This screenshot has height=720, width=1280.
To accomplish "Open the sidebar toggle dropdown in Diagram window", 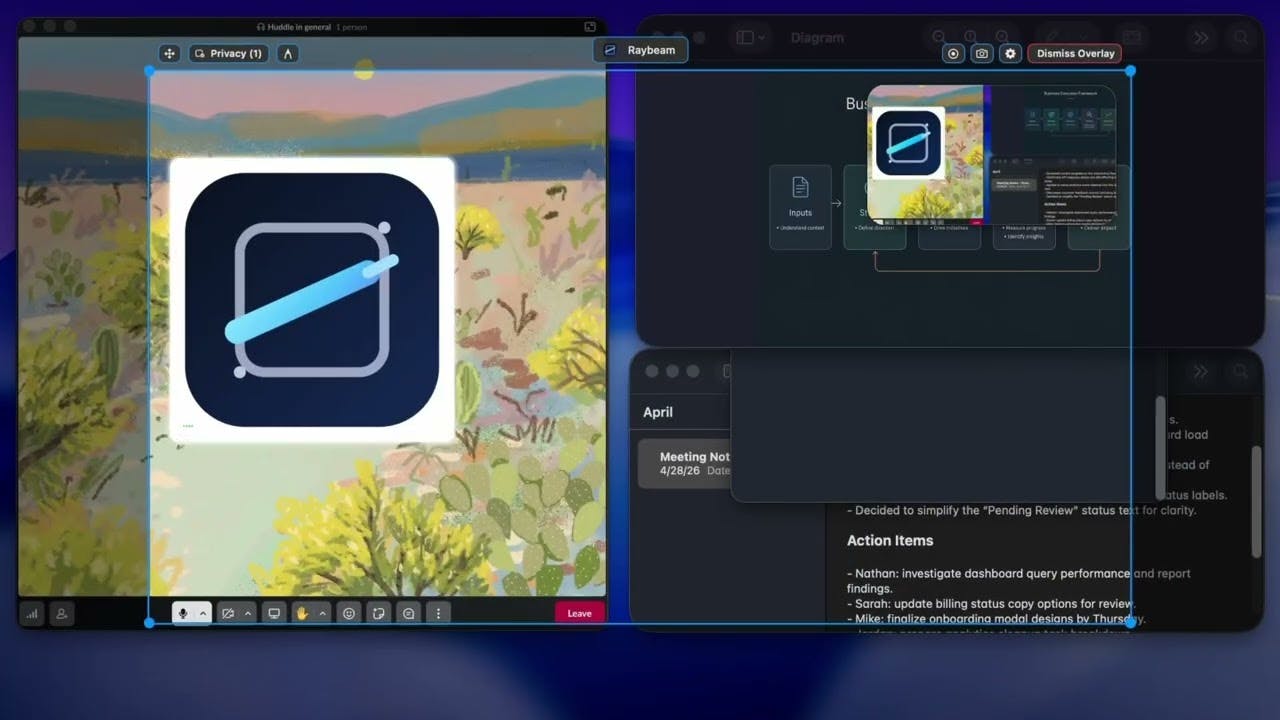I will pos(750,38).
